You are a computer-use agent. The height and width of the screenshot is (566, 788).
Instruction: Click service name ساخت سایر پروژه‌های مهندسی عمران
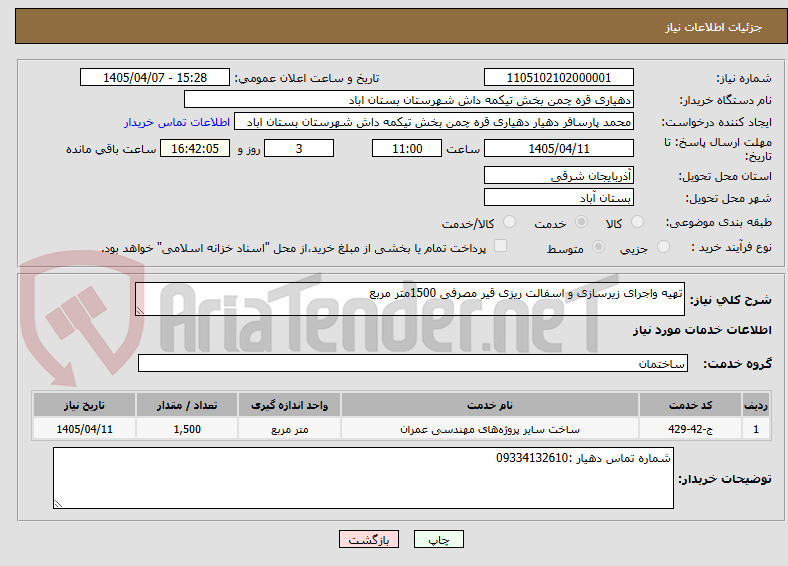490,429
